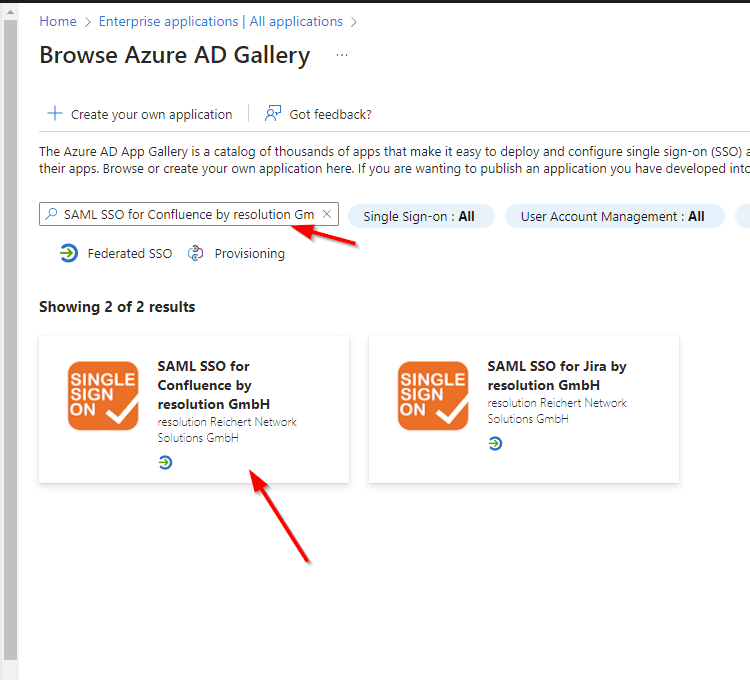The image size is (750, 680).
Task: Open the User Account Management filter
Action: tap(613, 216)
